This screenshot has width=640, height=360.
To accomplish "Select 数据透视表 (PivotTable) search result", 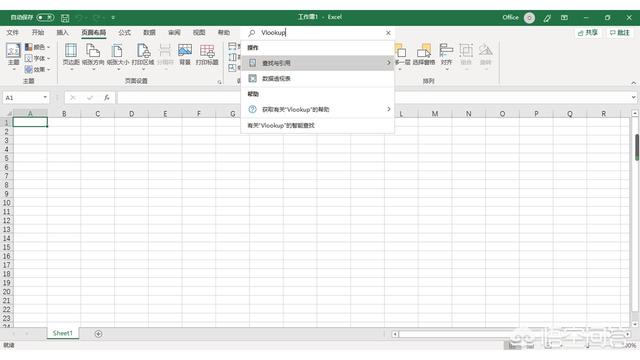I will tap(318, 78).
